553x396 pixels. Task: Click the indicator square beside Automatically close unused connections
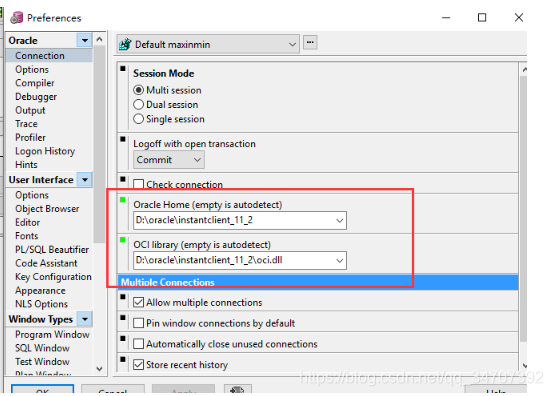click(123, 338)
